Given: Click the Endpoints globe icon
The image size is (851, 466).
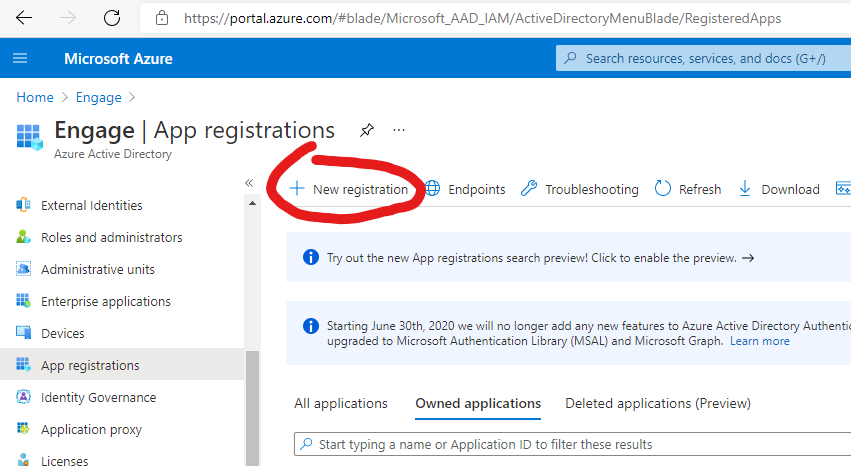Looking at the screenshot, I should coord(432,188).
